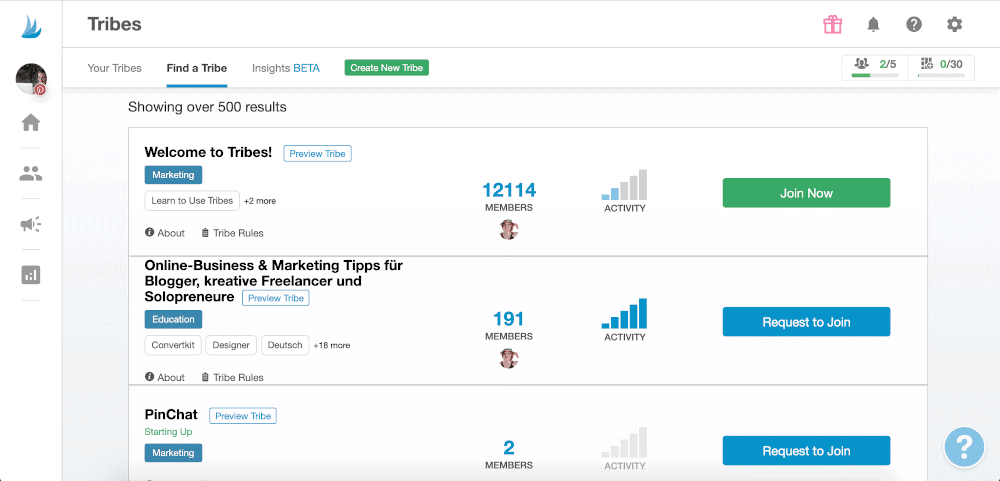The height and width of the screenshot is (481, 1000).
Task: Click the pink gift icon
Action: pos(833,25)
